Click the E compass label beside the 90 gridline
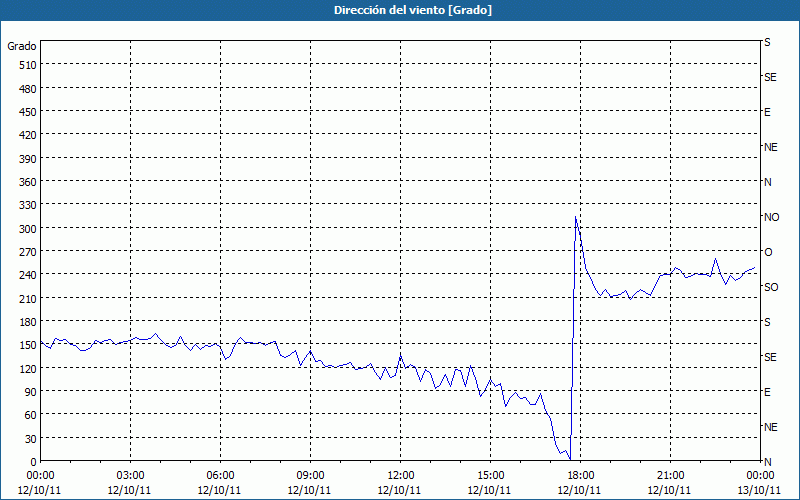Image resolution: width=800 pixels, height=500 pixels. click(767, 392)
